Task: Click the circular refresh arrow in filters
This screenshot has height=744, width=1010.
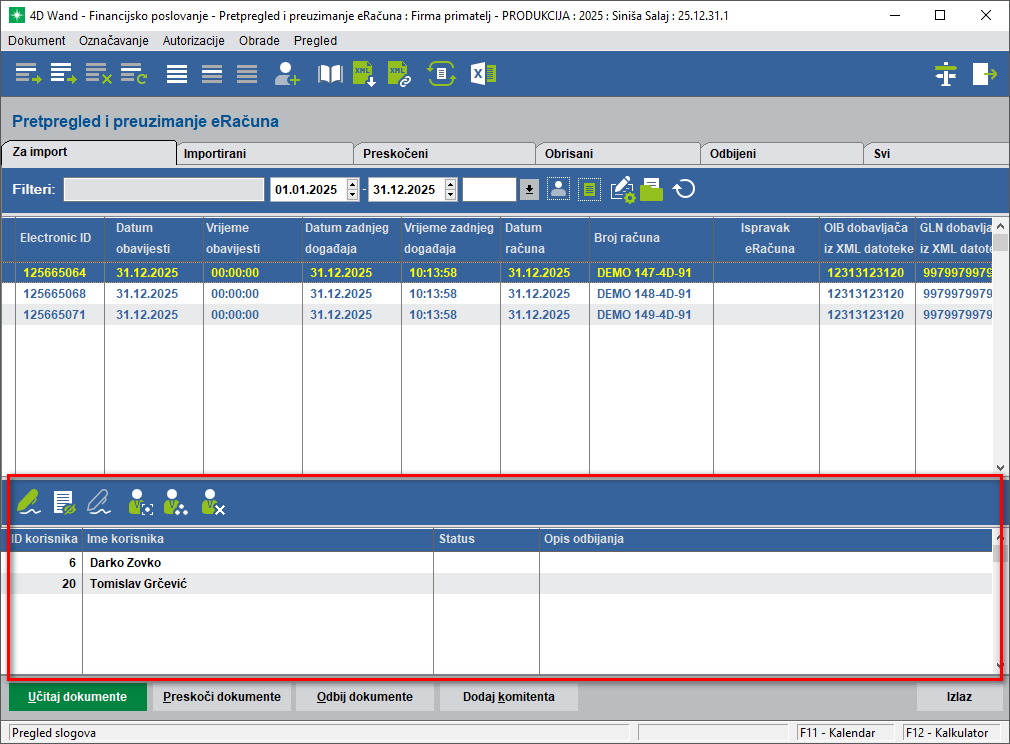Action: click(x=684, y=189)
